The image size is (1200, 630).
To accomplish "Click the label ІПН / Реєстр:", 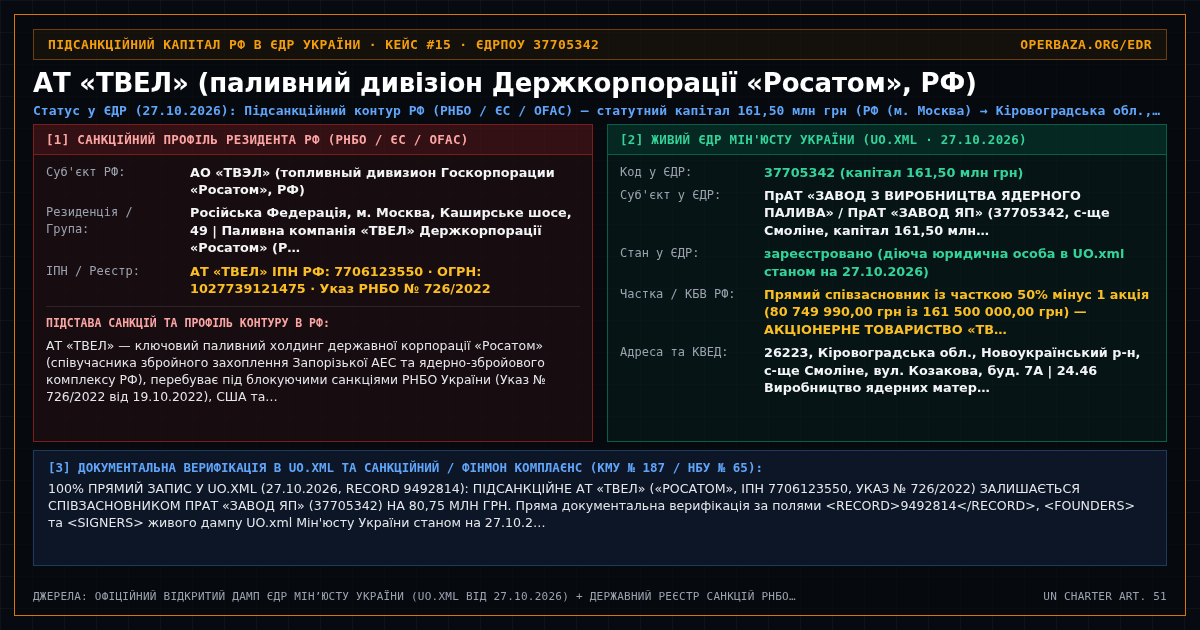I will (x=93, y=271).
